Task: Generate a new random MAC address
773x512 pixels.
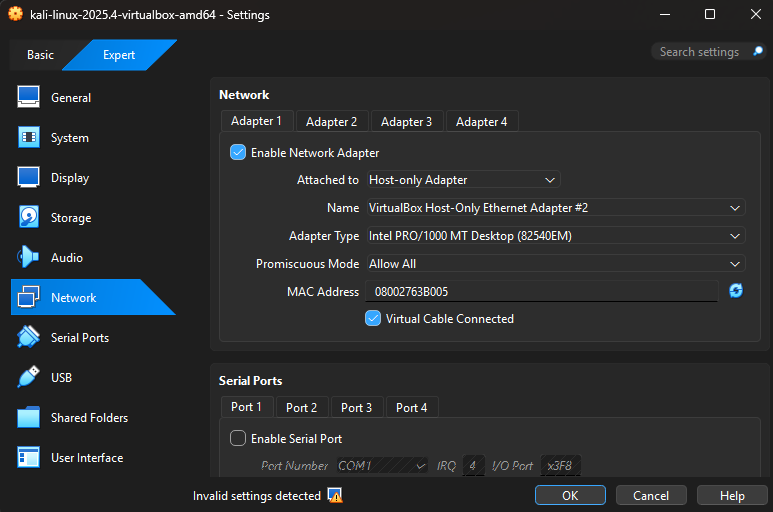Action: (736, 291)
